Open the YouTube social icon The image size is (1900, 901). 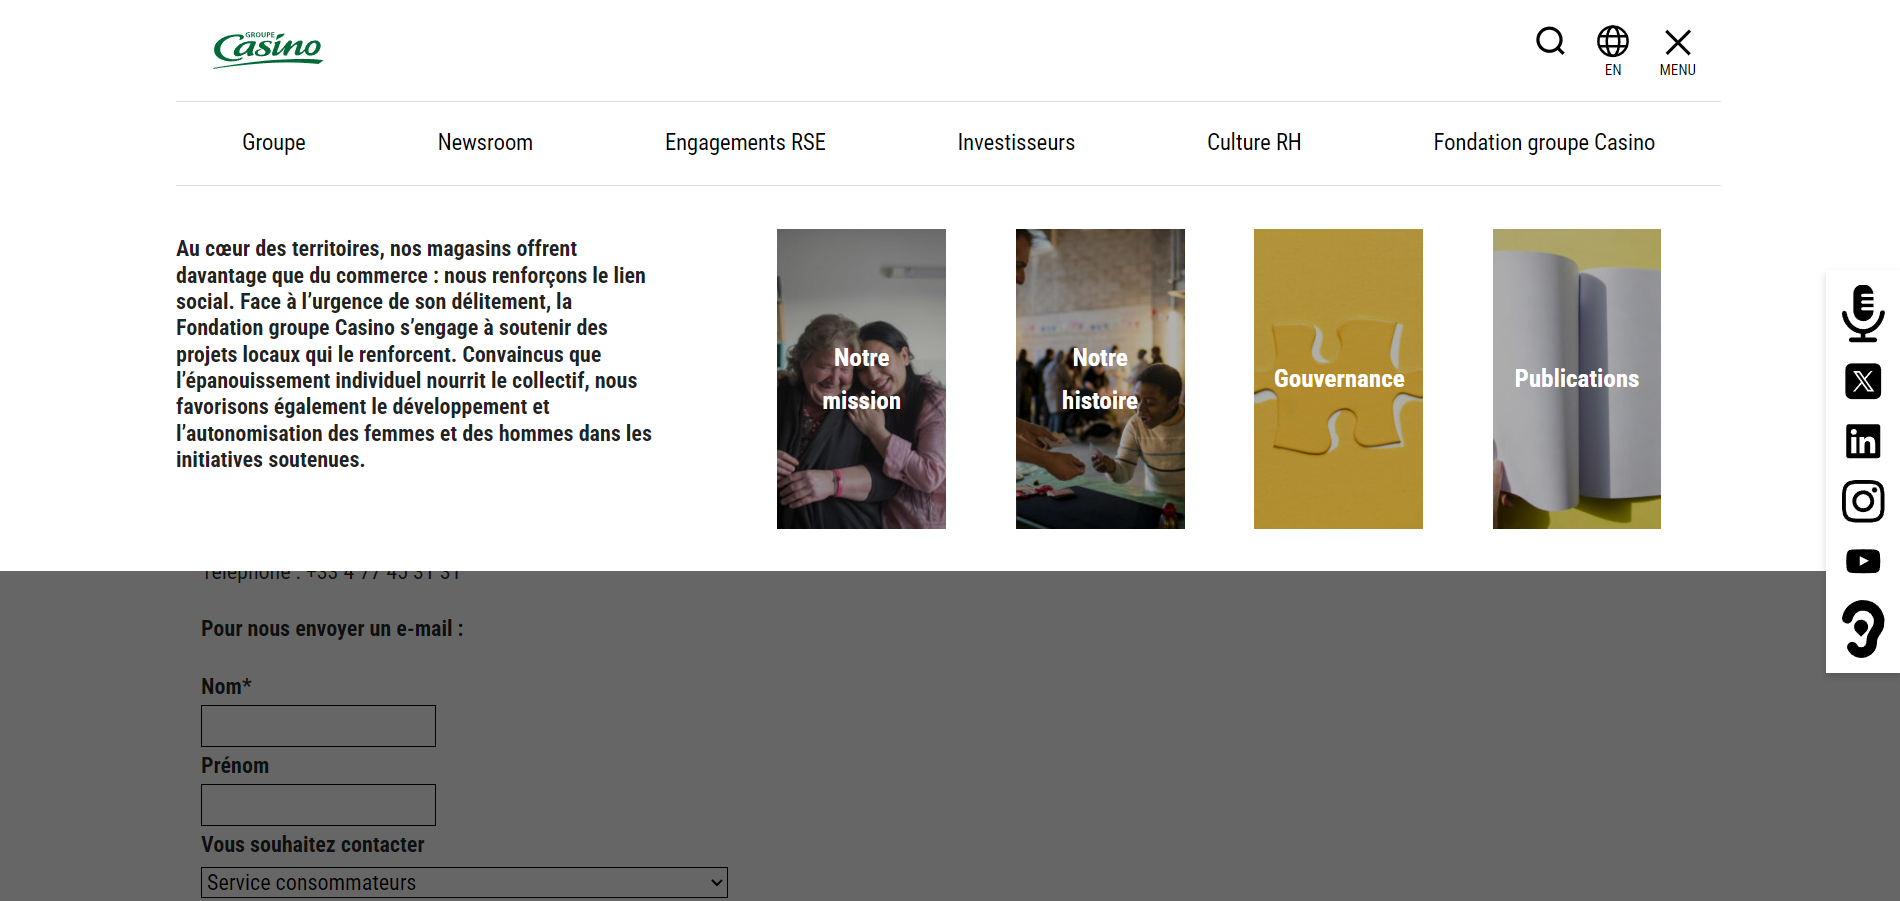click(1863, 561)
